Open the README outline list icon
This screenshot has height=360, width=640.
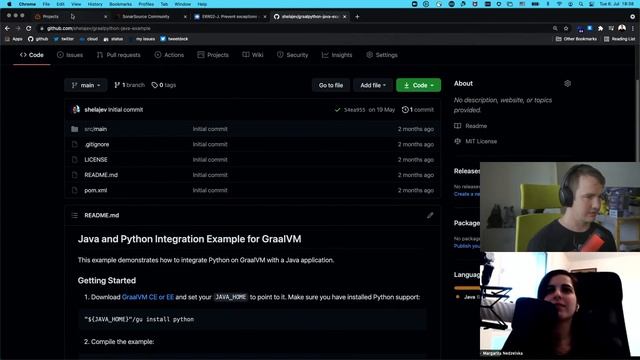(74, 215)
